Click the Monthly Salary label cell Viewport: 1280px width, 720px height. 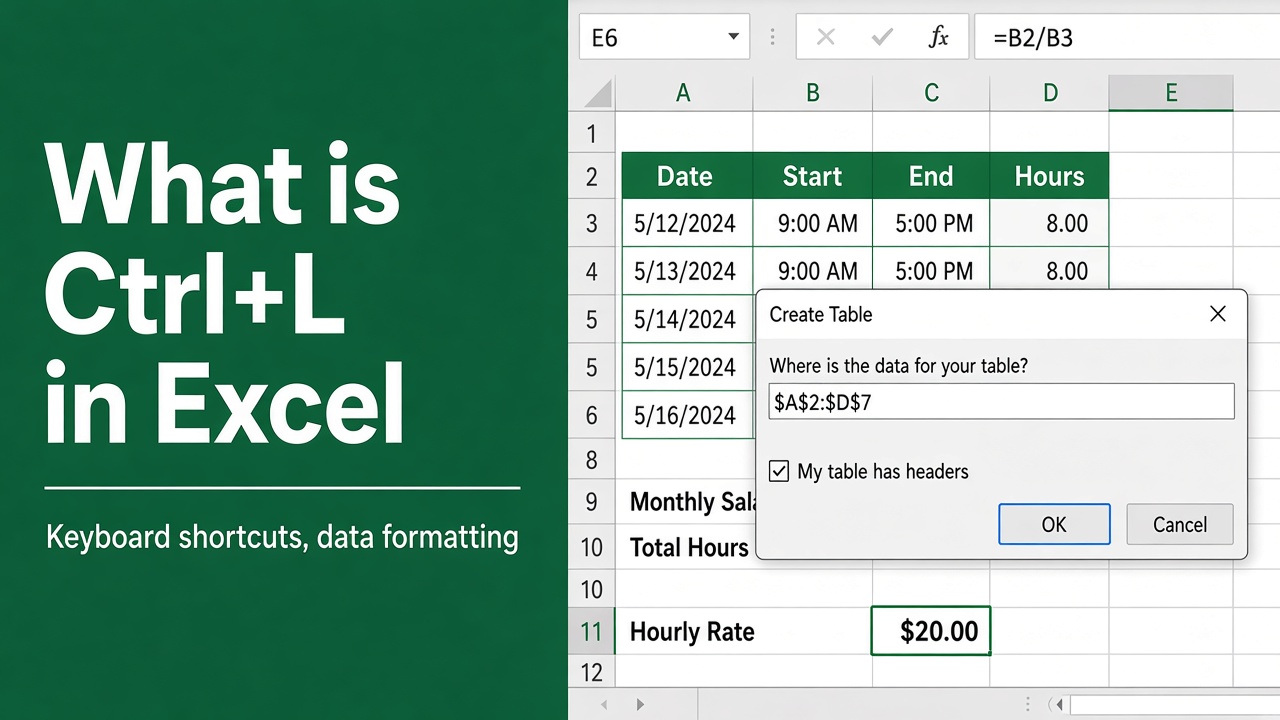(x=686, y=502)
